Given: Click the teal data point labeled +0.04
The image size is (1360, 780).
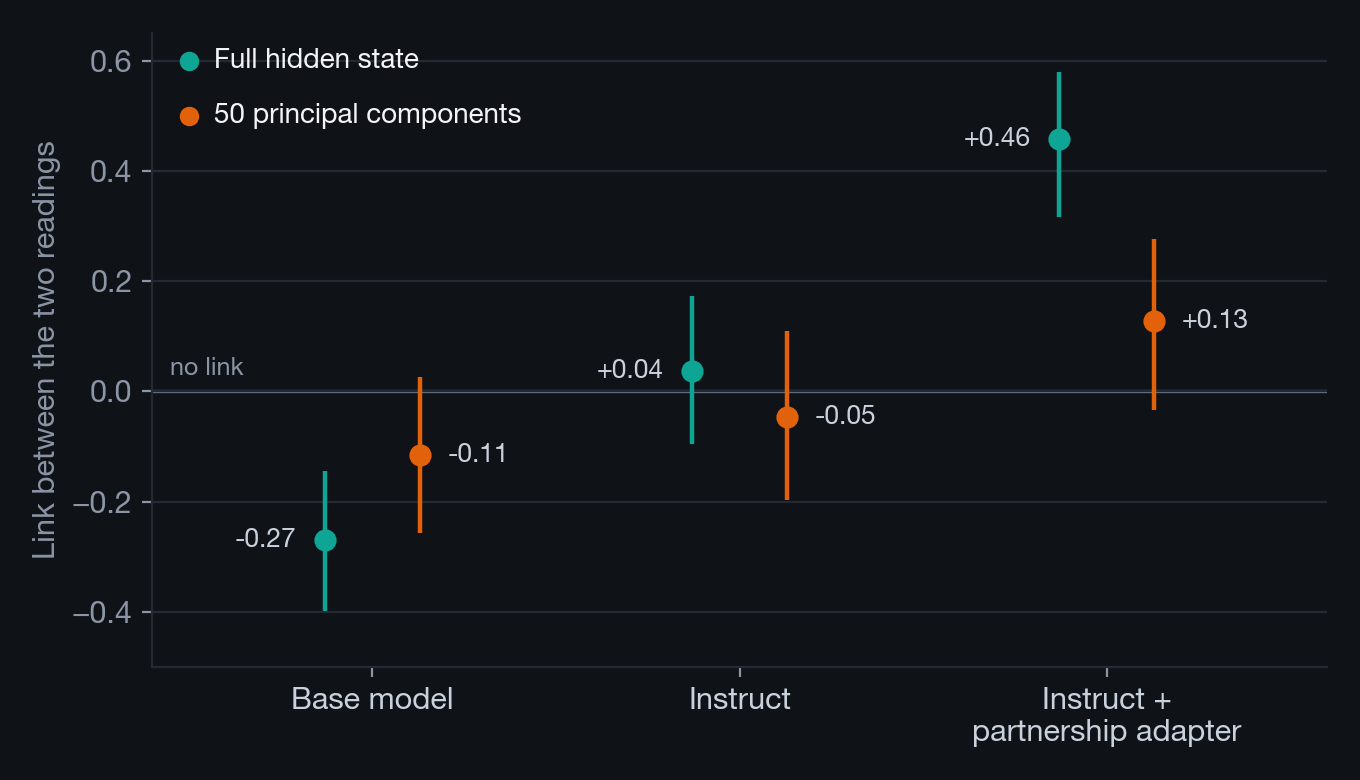Looking at the screenshot, I should (692, 371).
